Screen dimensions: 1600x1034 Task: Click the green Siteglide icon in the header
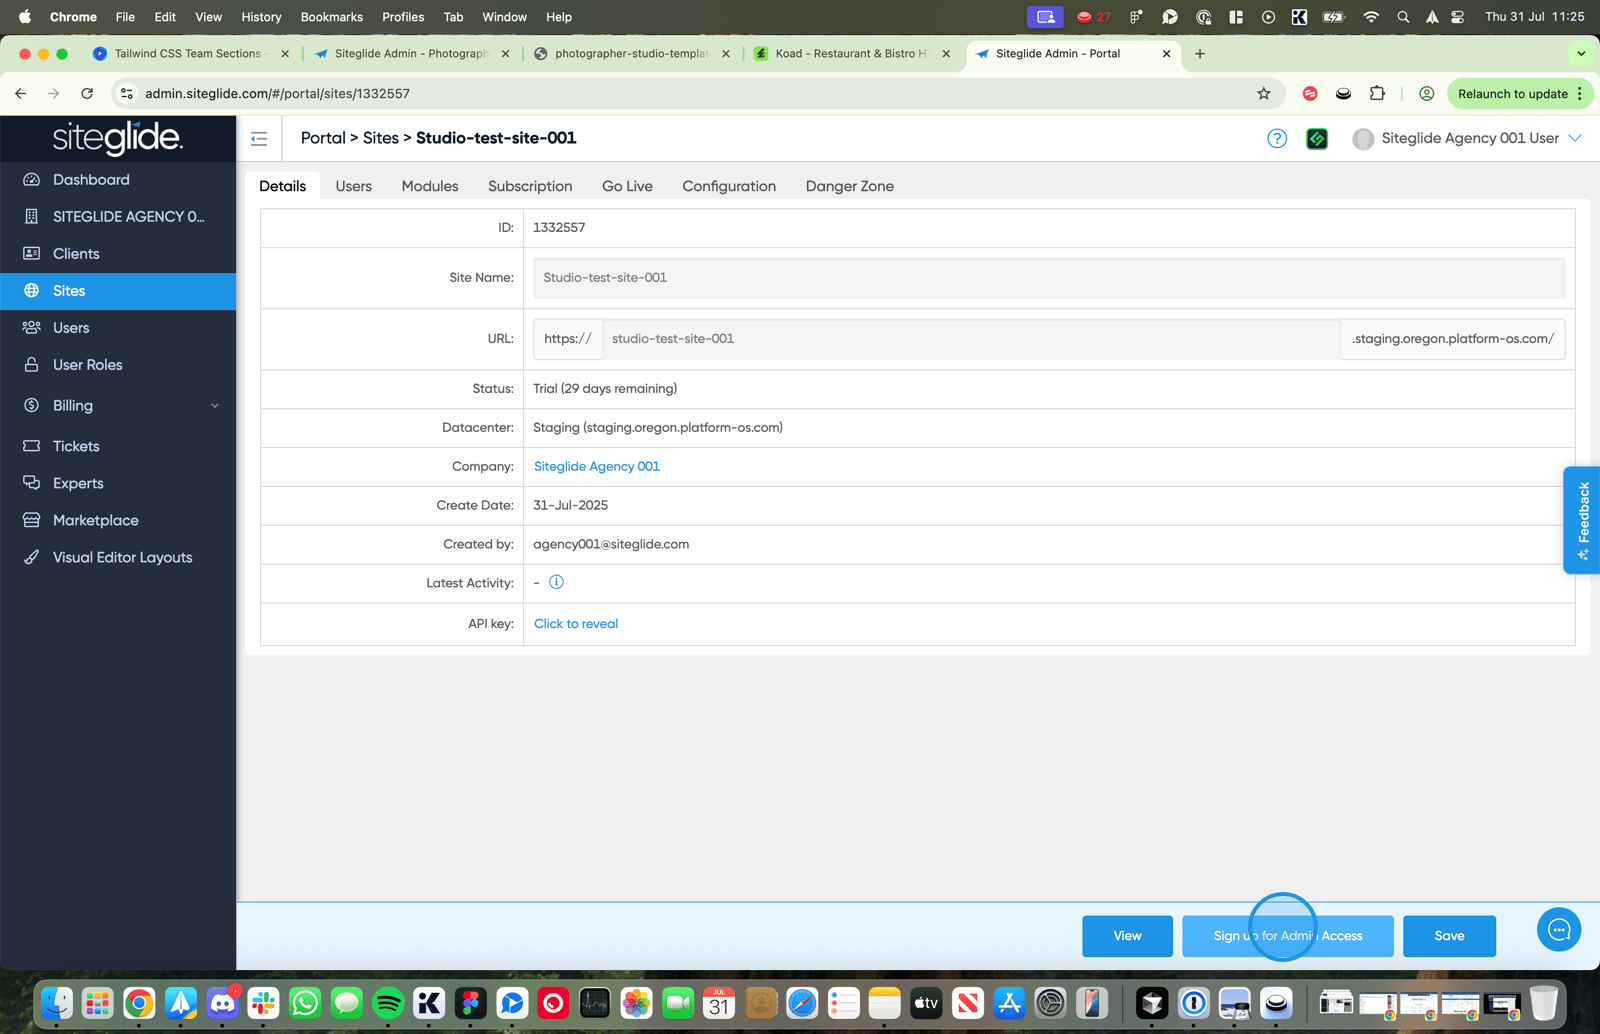(x=1317, y=139)
